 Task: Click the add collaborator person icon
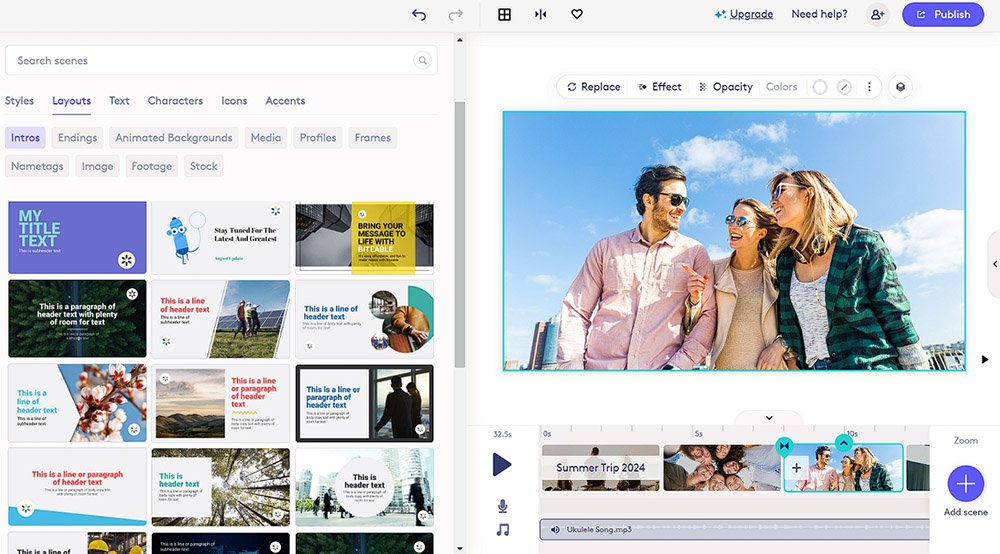[x=878, y=14]
